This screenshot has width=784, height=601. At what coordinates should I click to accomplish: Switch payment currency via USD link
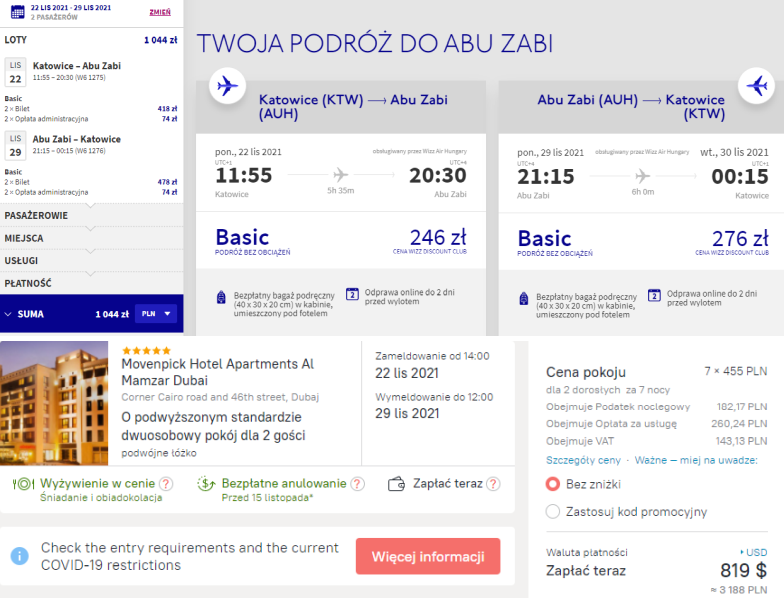pyautogui.click(x=754, y=552)
